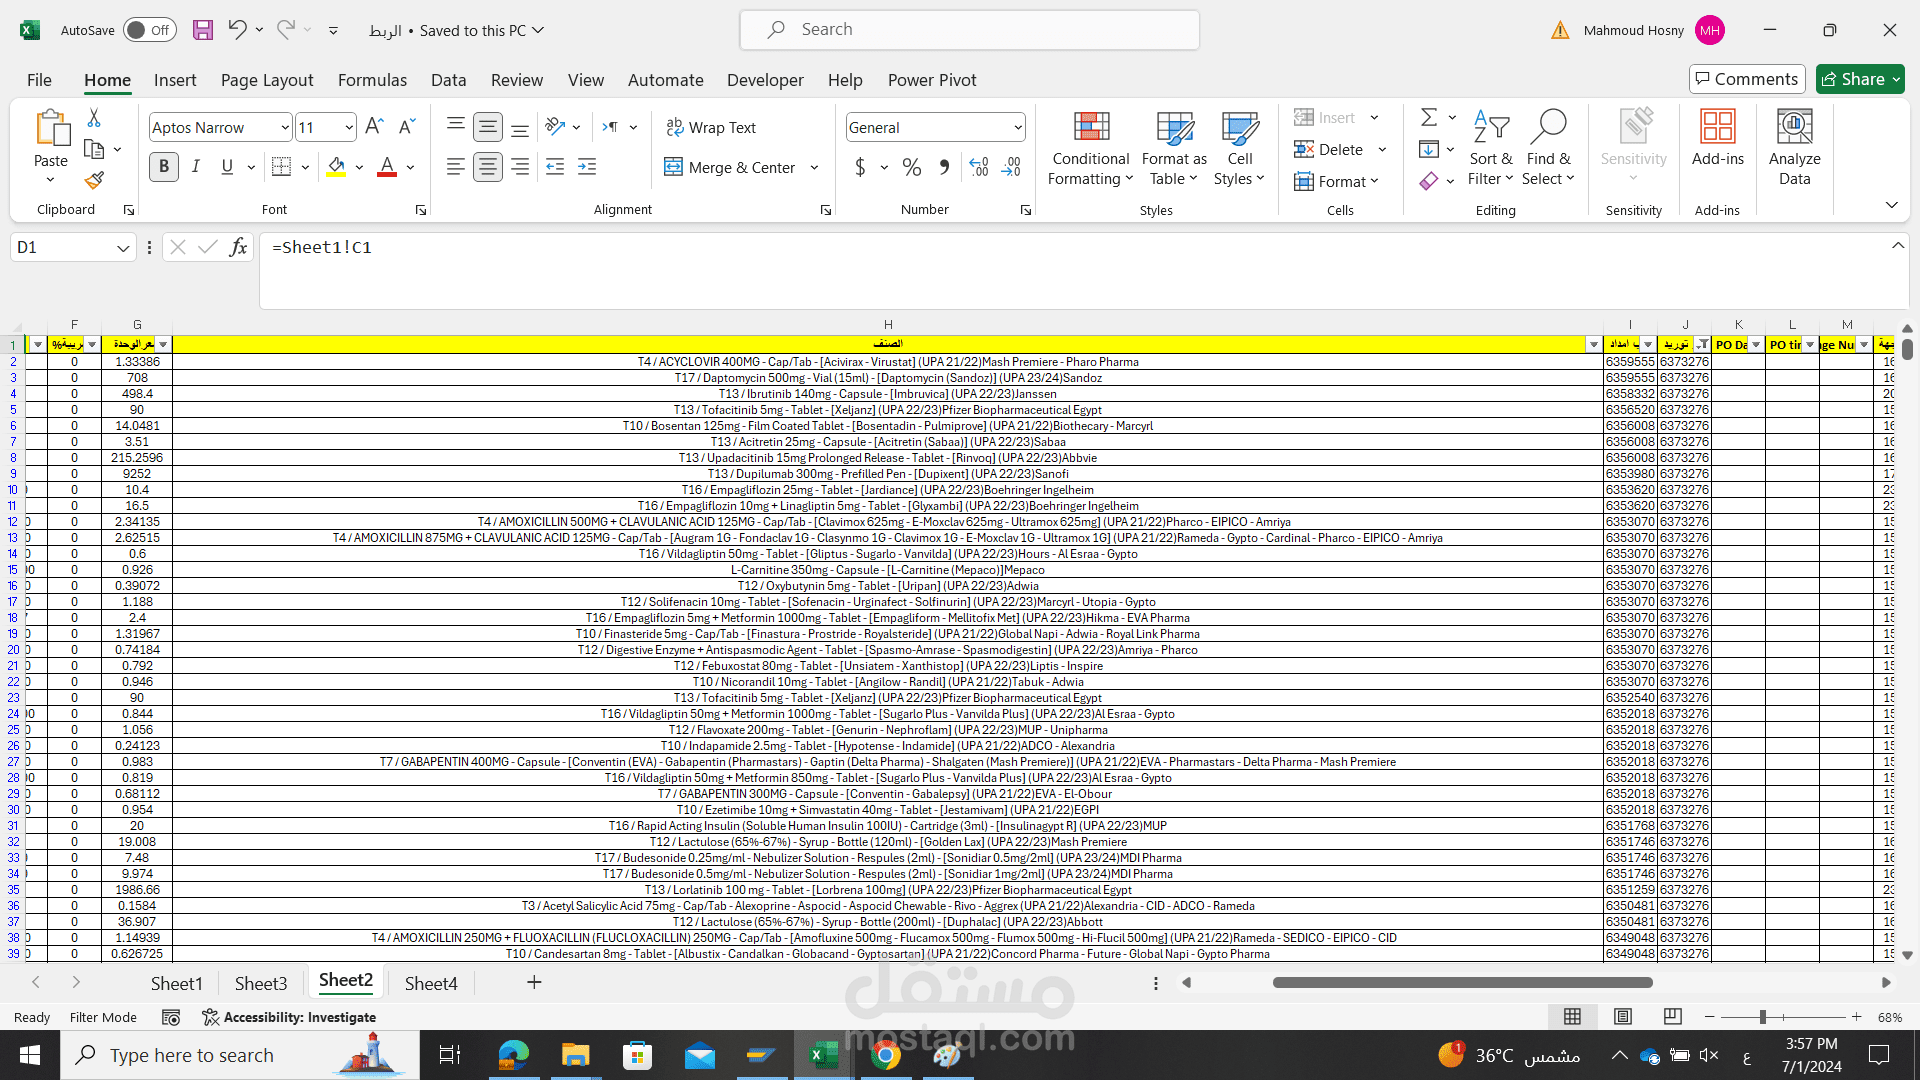This screenshot has width=1920, height=1080.
Task: Open Add-ins from the ribbon
Action: (1718, 138)
